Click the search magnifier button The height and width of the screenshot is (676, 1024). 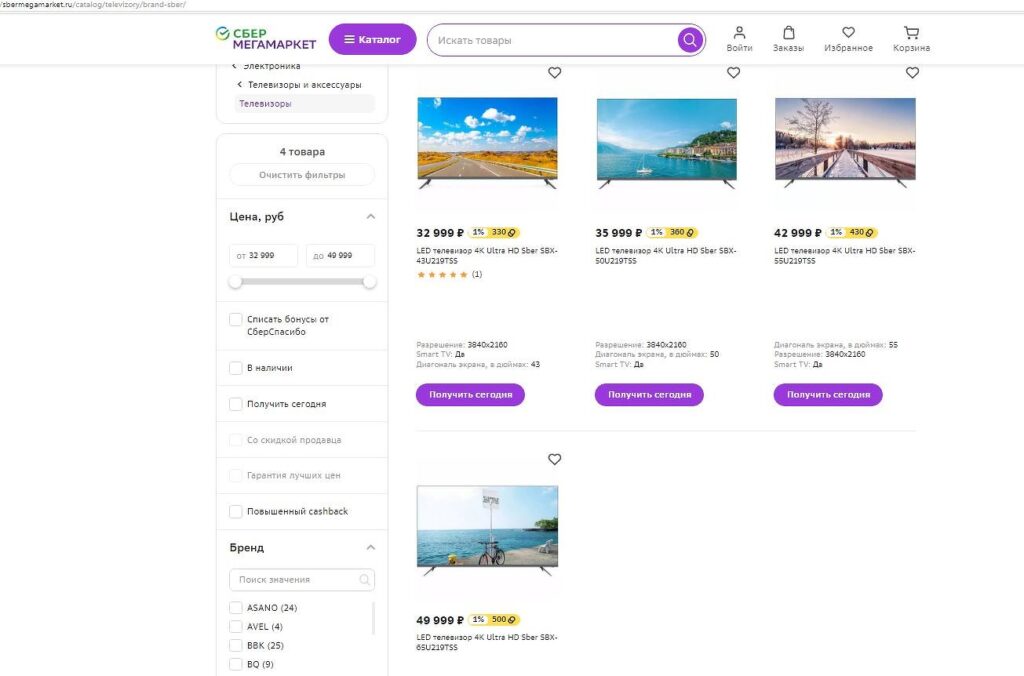[x=689, y=40]
